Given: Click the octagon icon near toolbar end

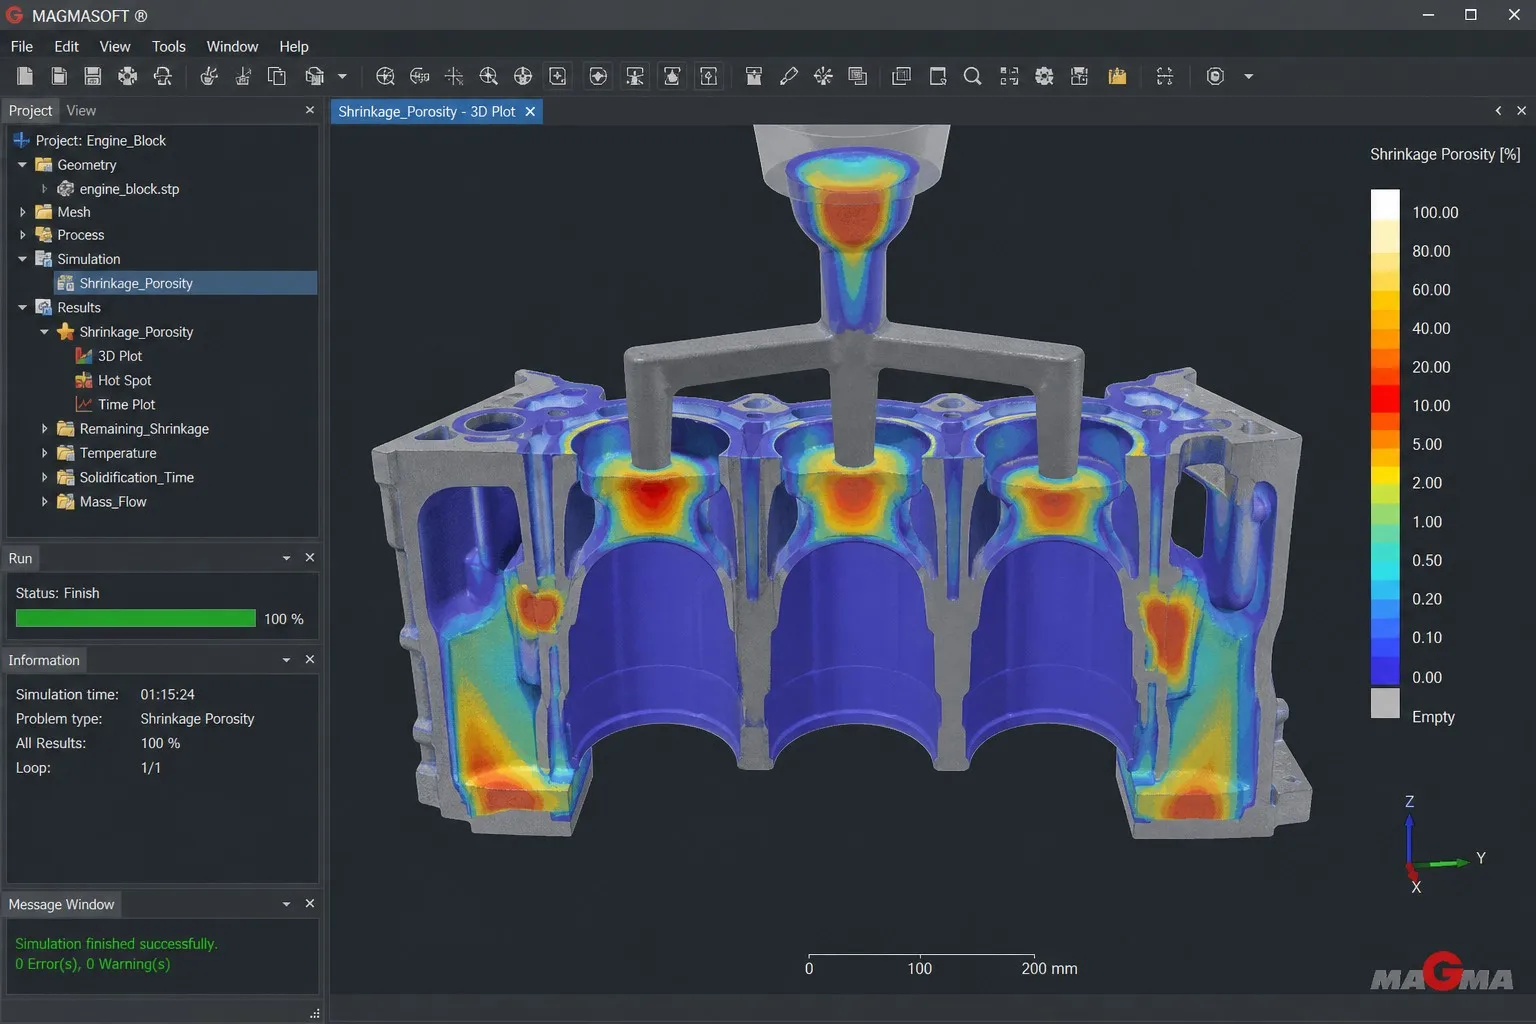Looking at the screenshot, I should pyautogui.click(x=1215, y=76).
